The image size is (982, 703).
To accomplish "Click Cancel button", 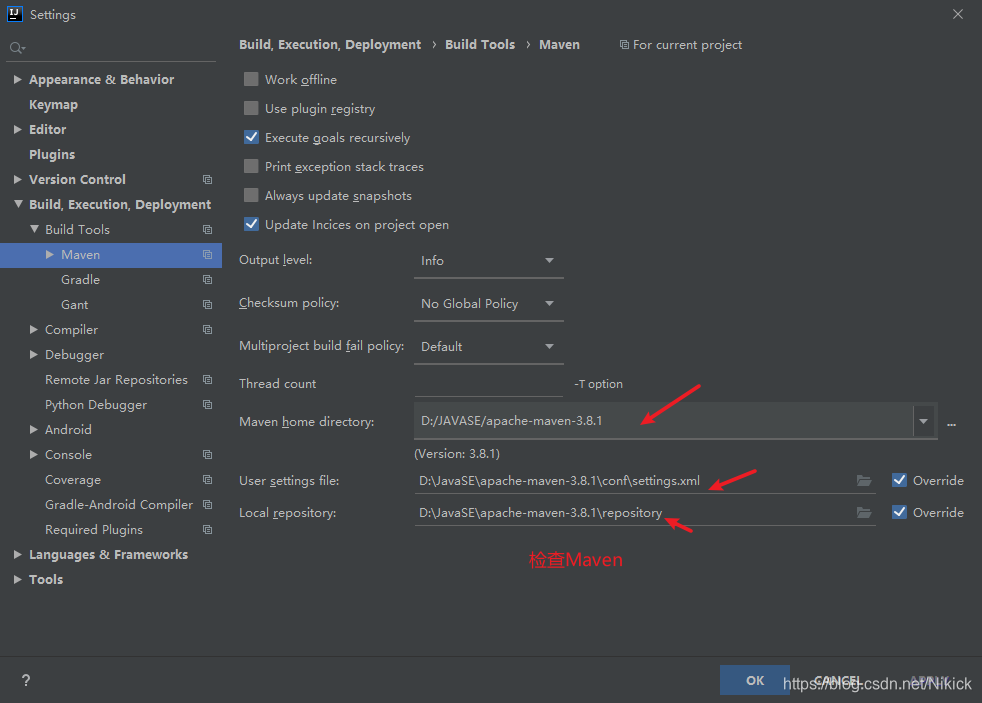I will [837, 680].
